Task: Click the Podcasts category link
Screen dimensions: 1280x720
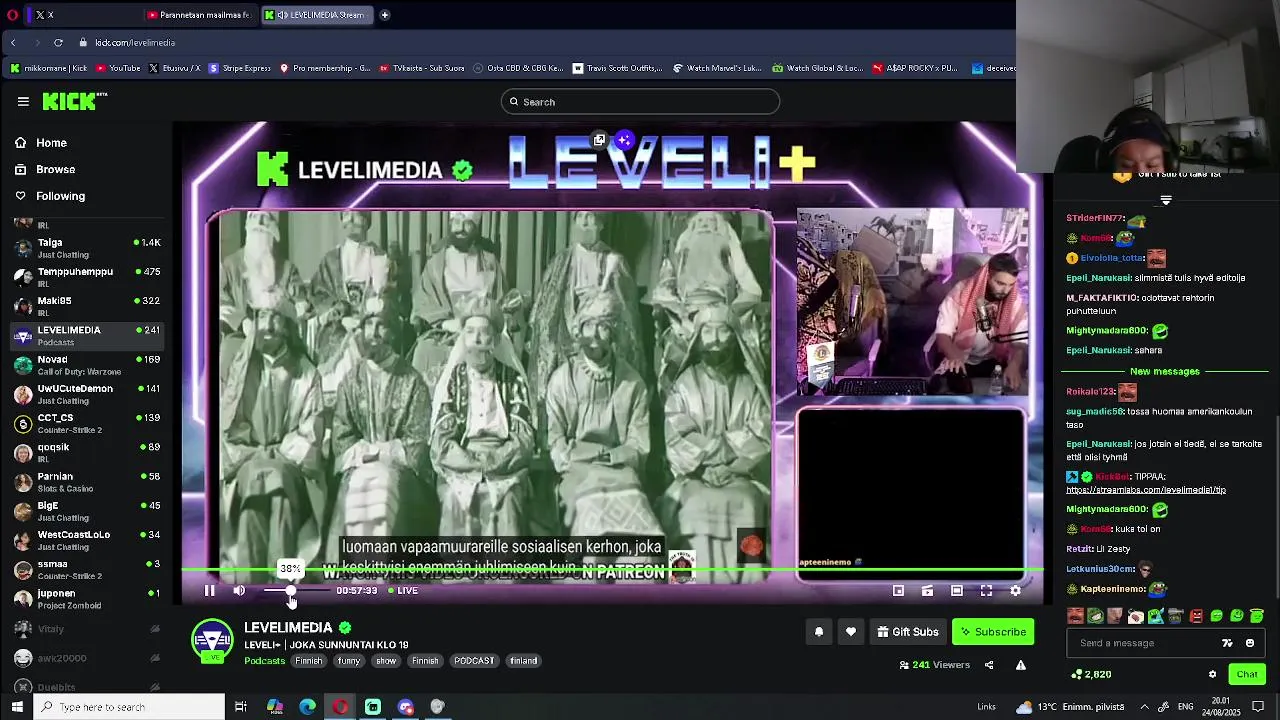Action: pyautogui.click(x=265, y=661)
